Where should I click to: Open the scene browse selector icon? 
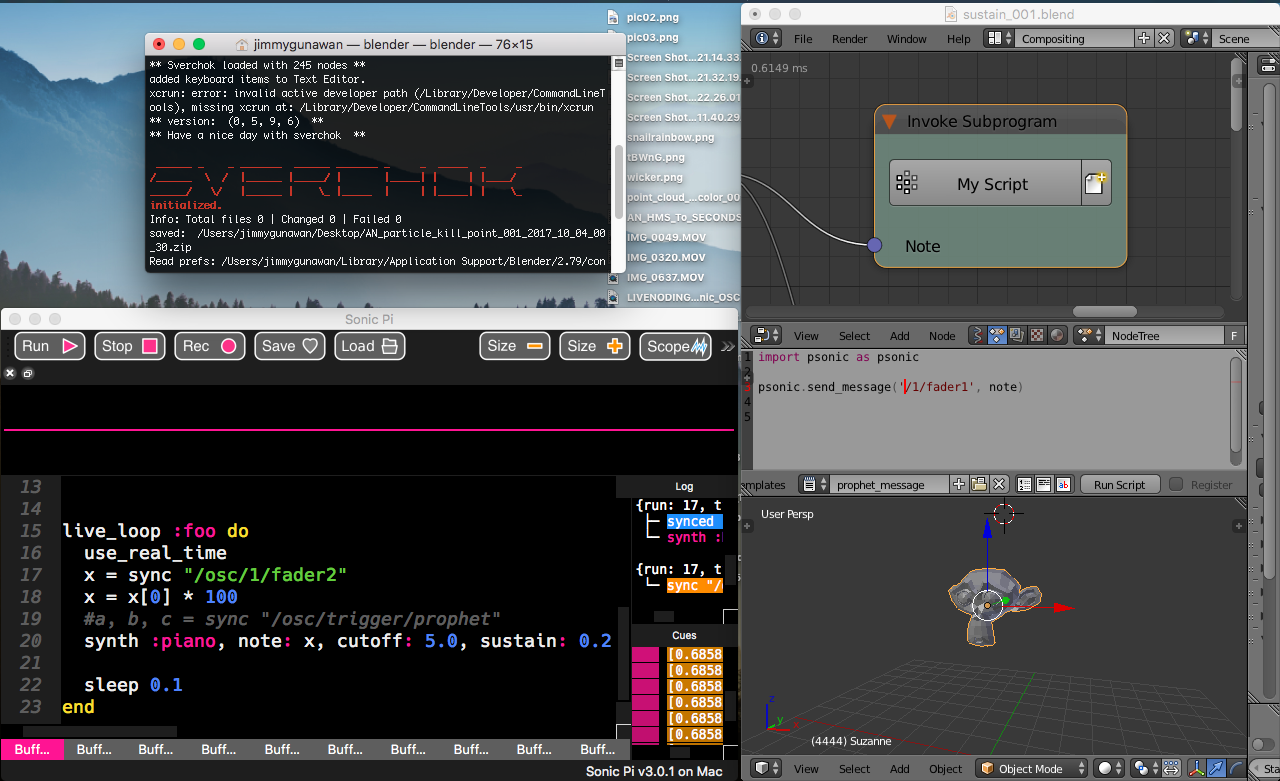click(x=1195, y=38)
